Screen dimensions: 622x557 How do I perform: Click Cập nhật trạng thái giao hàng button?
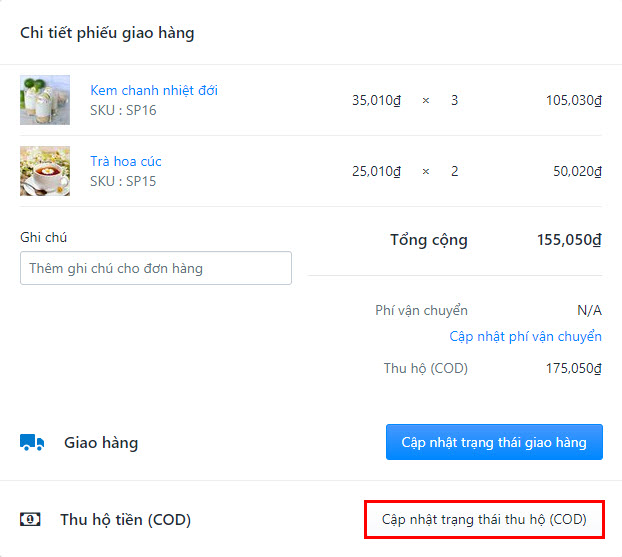pyautogui.click(x=494, y=442)
